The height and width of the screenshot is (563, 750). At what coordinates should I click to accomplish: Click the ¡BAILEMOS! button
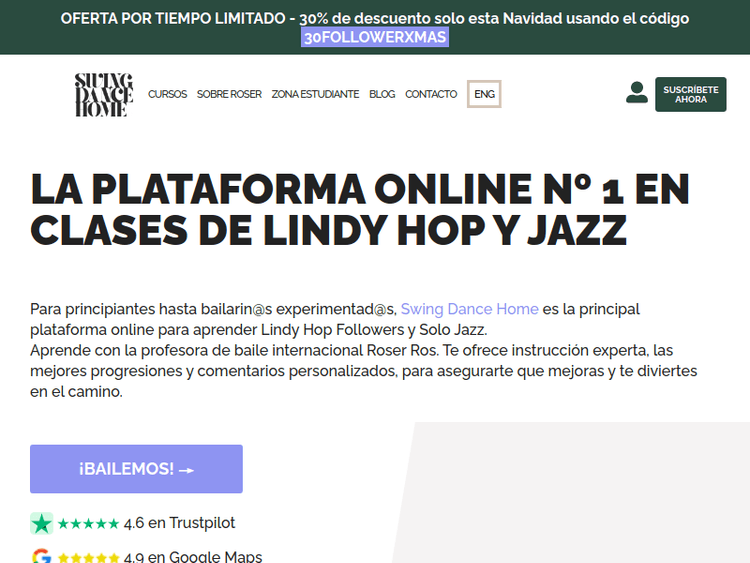pos(136,469)
